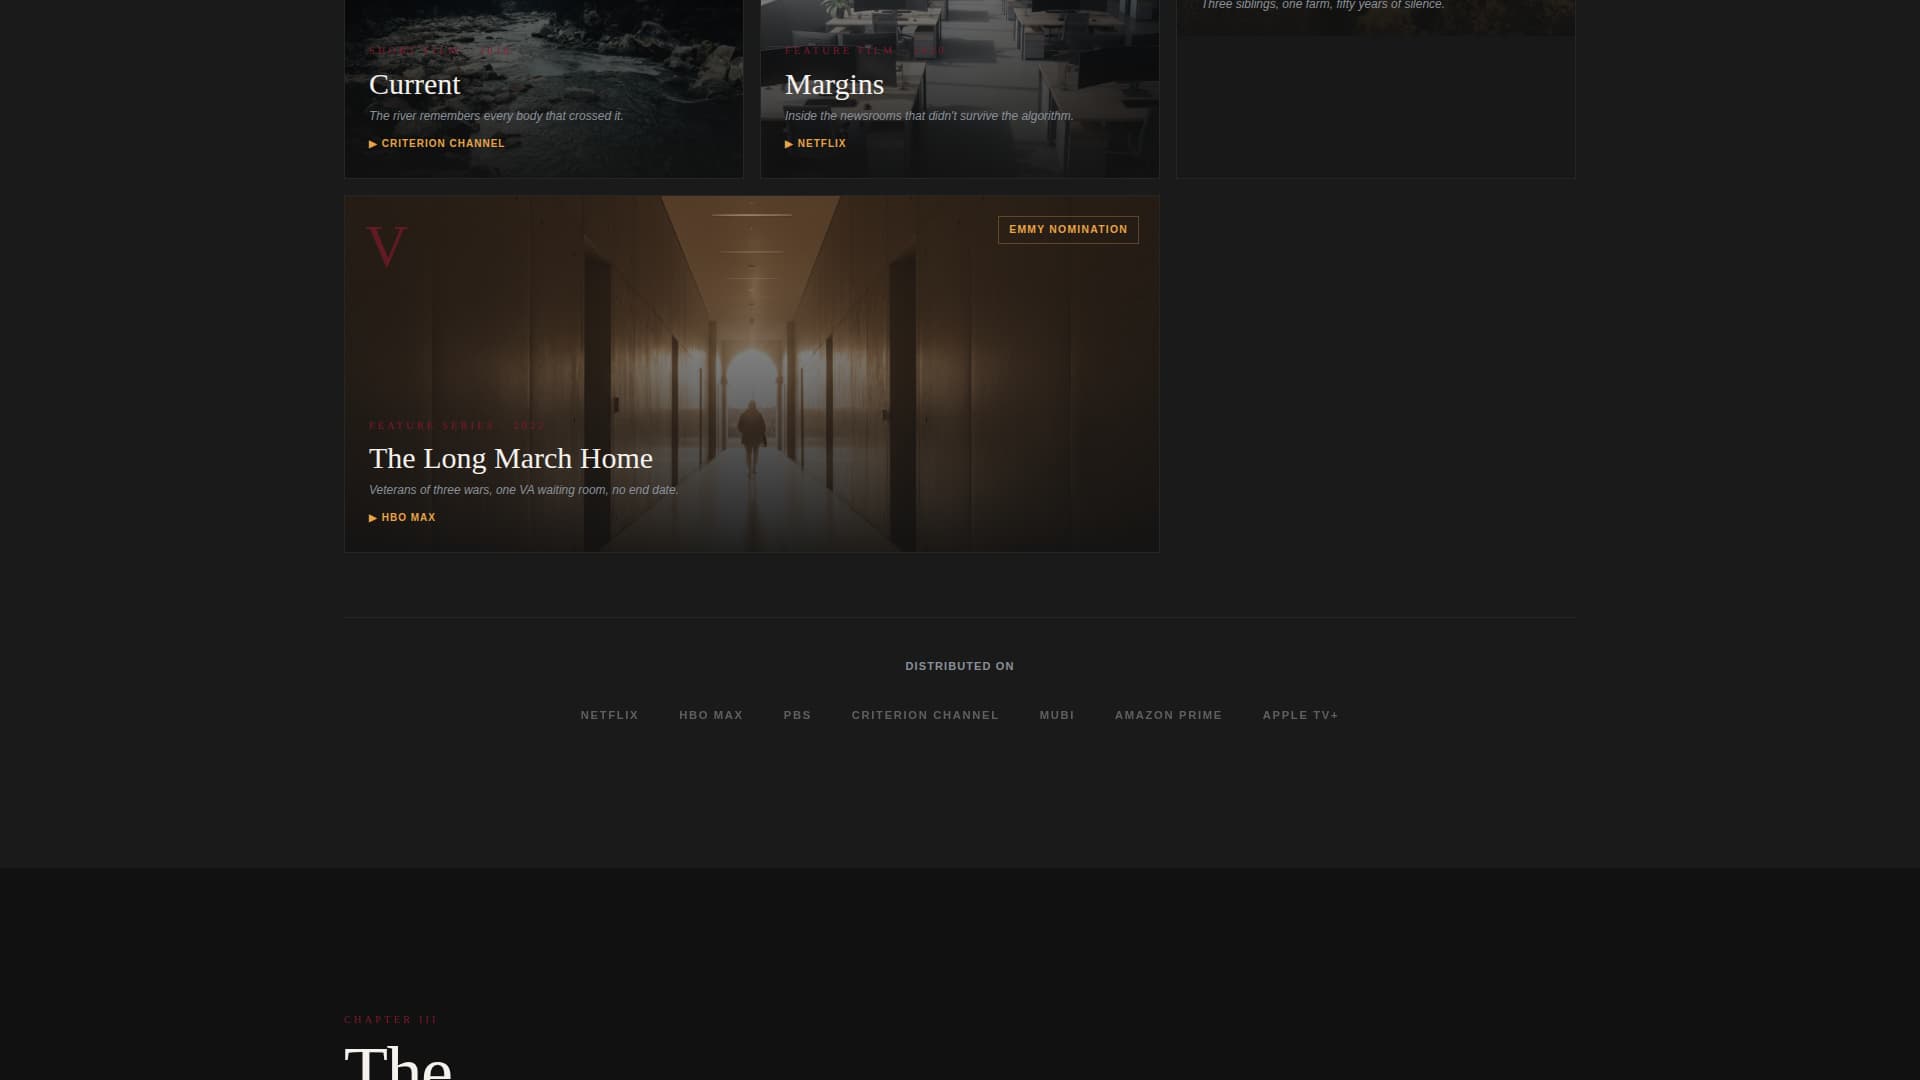Open the APPLE TV+ distributor entry
Image resolution: width=1920 pixels, height=1080 pixels.
pyautogui.click(x=1300, y=715)
